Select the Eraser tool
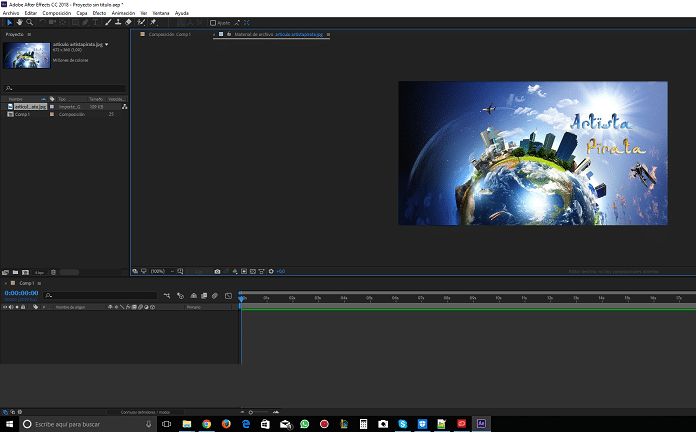Viewport: 696px width, 432px height. (128, 22)
